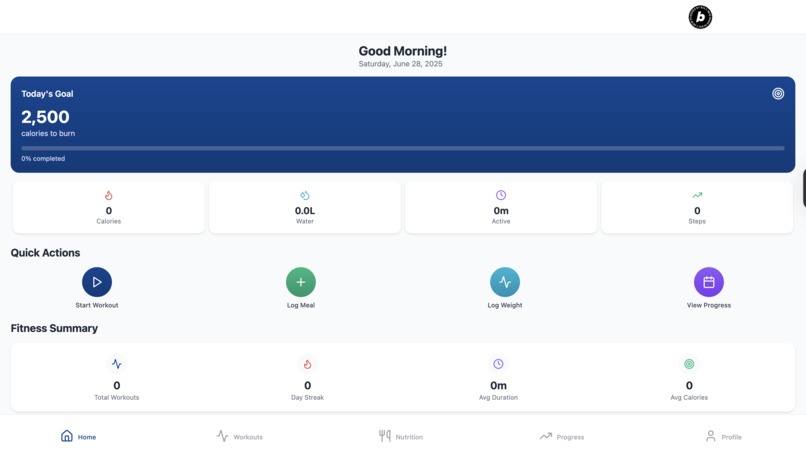Screen dimensions: 806x457
Task: Click the Today's Goal title
Action: [x=47, y=94]
